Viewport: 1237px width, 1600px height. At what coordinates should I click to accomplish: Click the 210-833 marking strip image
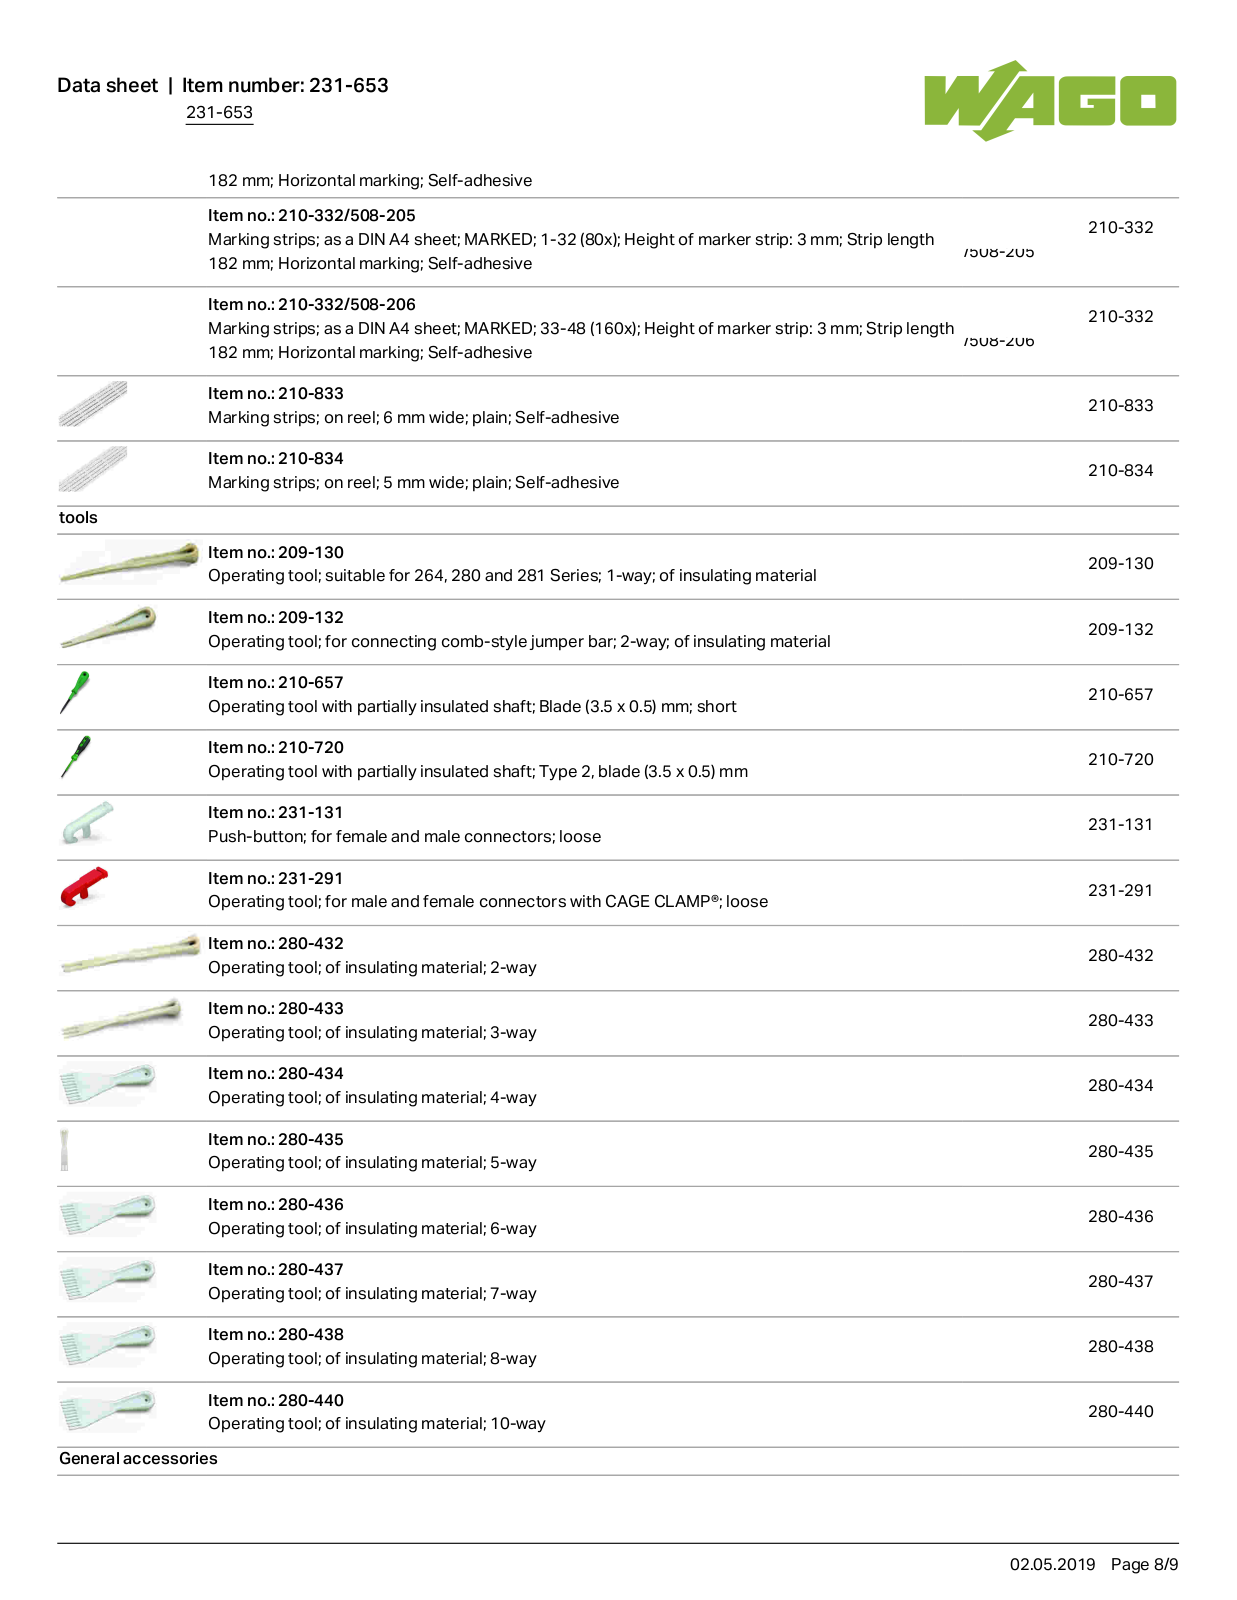(x=93, y=404)
